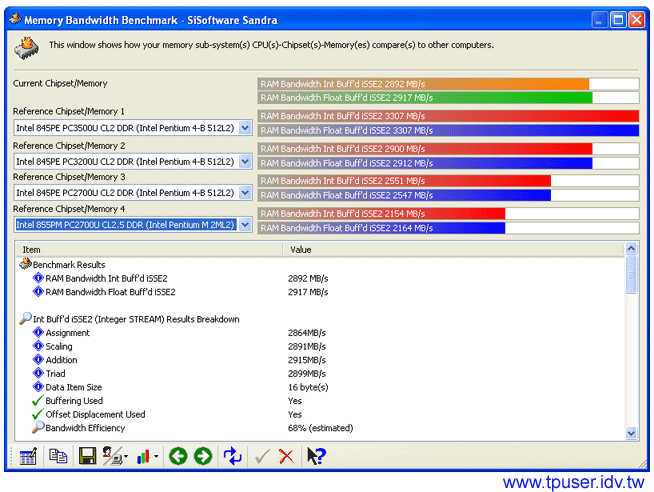Click the green back arrow button

click(x=178, y=456)
